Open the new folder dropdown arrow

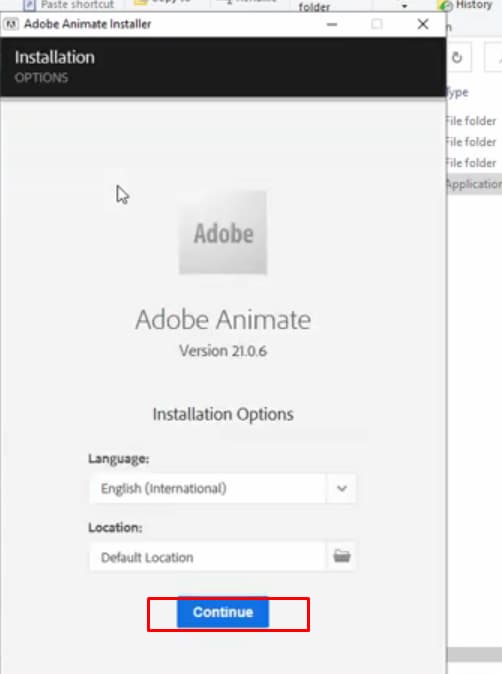point(404,6)
